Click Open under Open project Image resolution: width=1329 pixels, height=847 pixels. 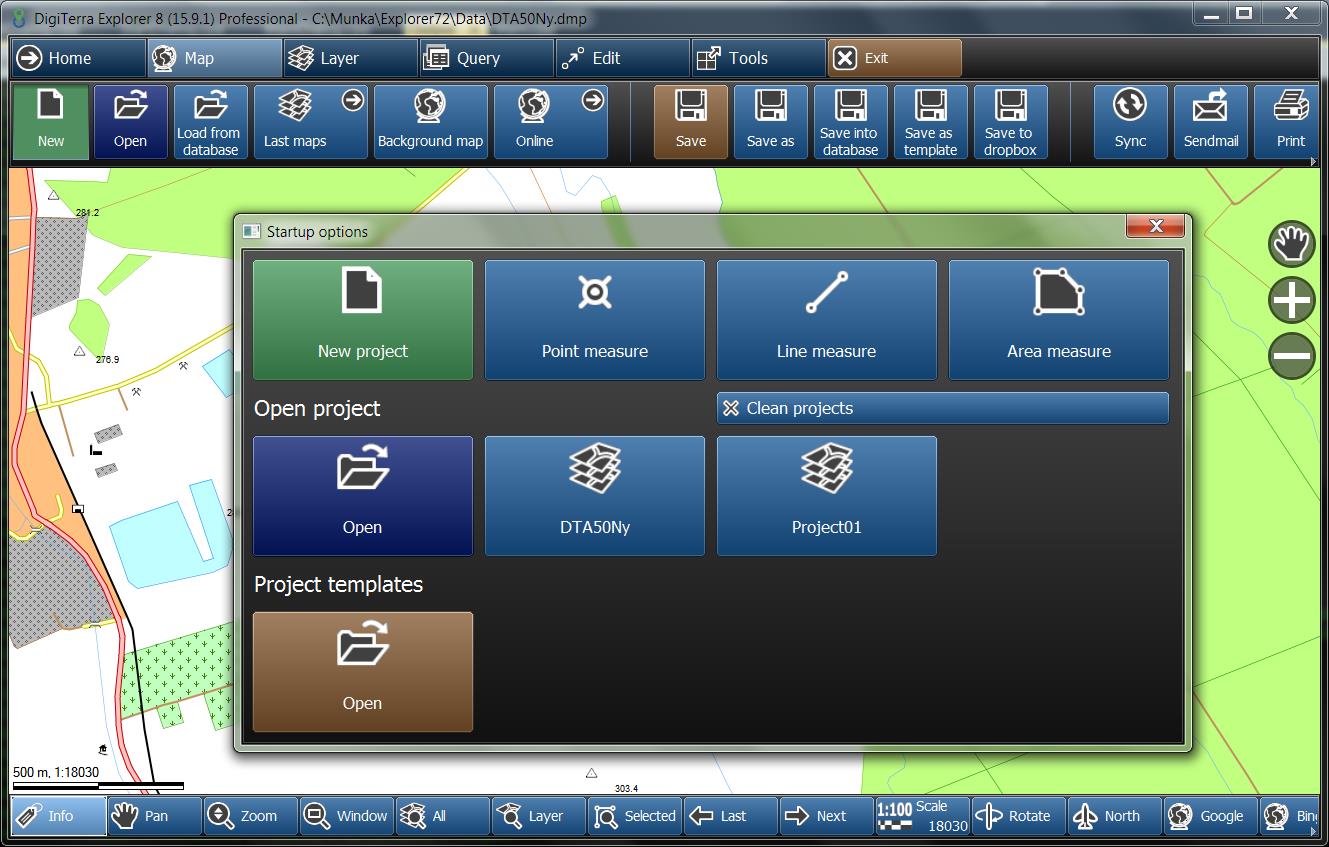(363, 496)
